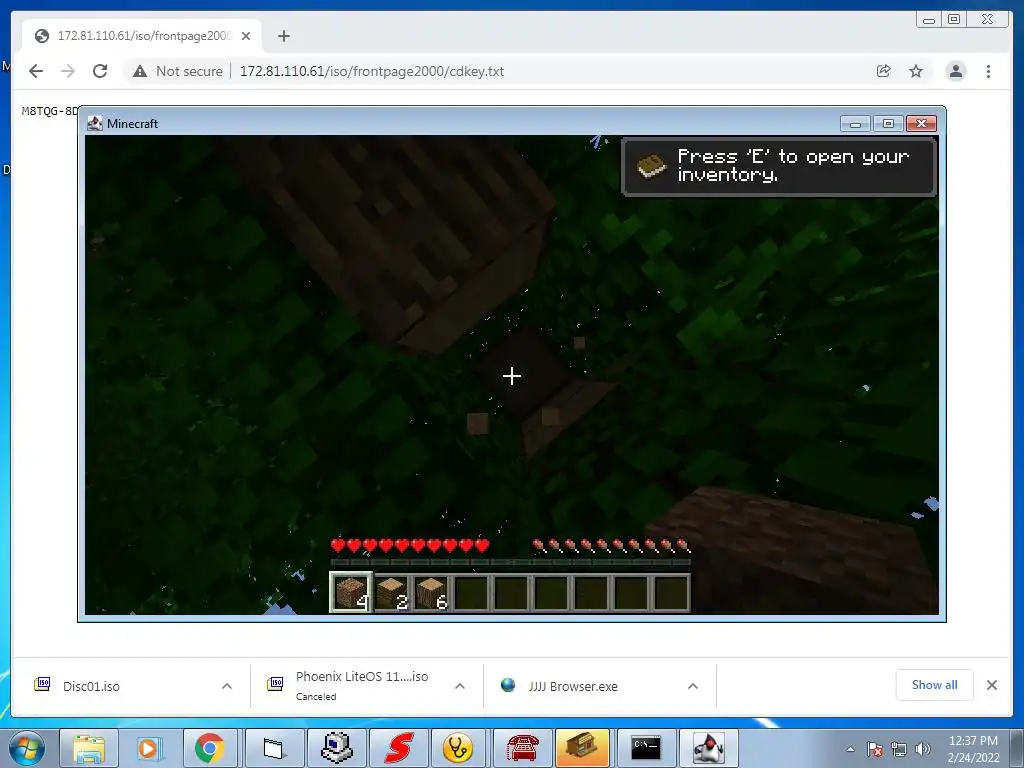Screen dimensions: 1024x768
Task: Minimize the Minecraft window
Action: pos(856,123)
